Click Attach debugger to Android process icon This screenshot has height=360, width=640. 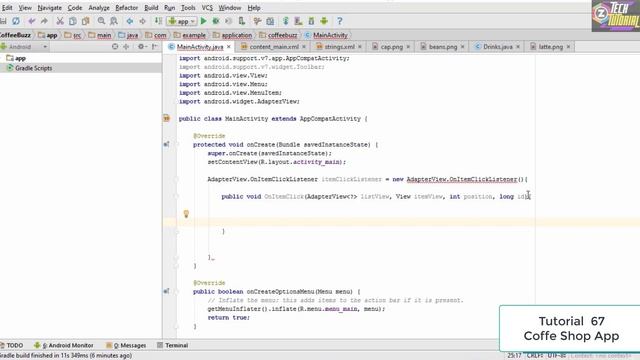click(242, 21)
